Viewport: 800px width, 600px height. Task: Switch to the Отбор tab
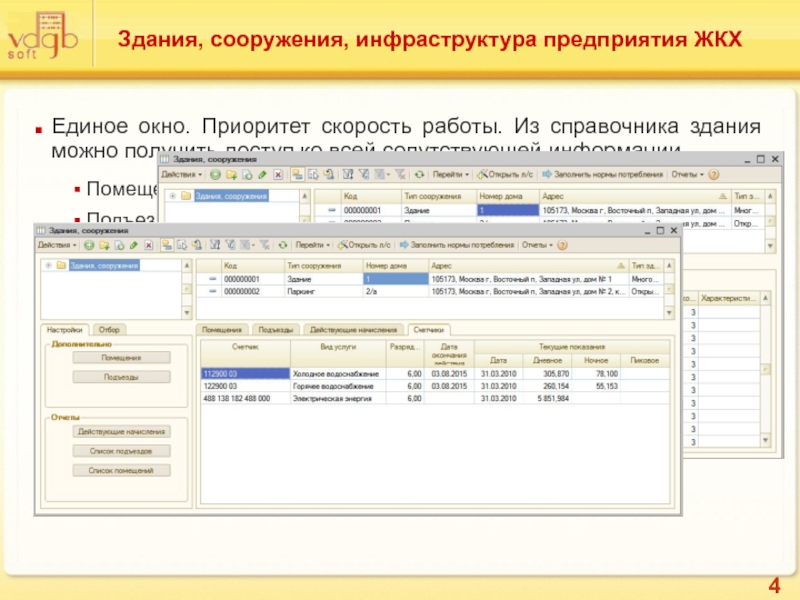tap(109, 329)
